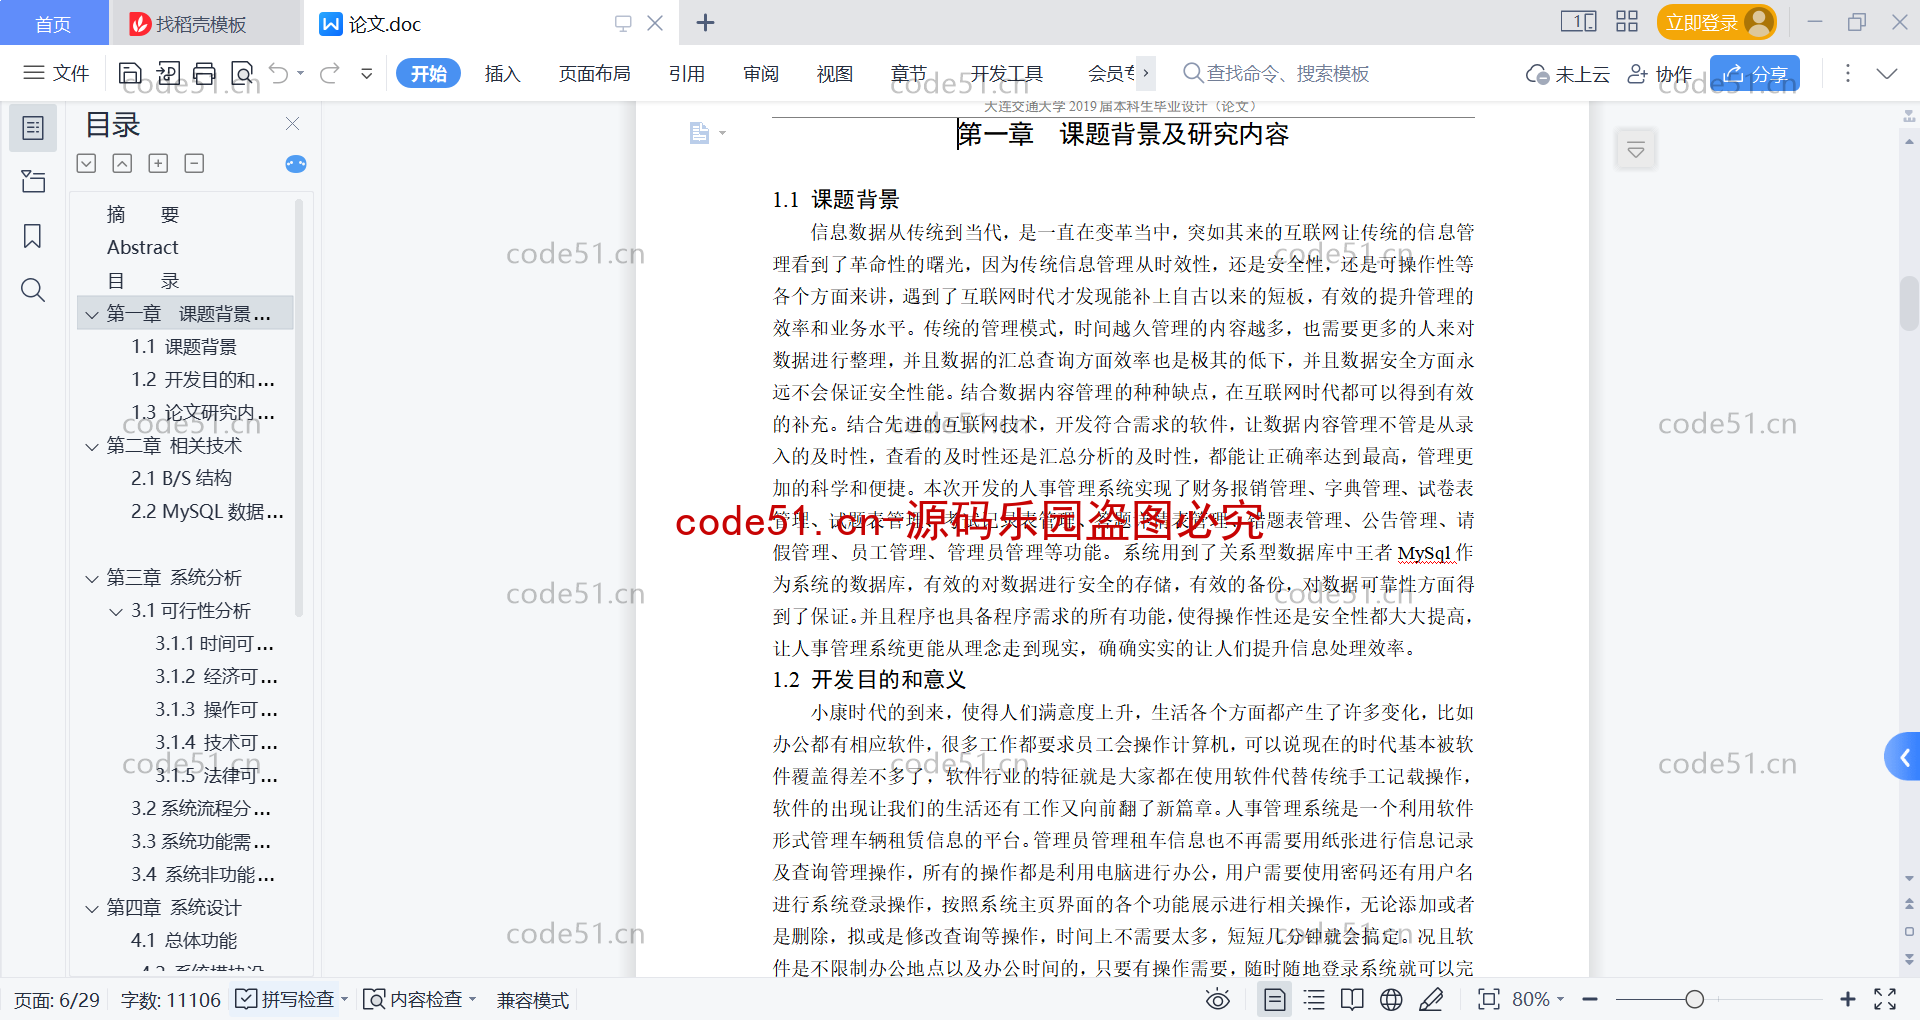Screen dimensions: 1920x1020
Task: Open the 内容检查 dropdown in status bar
Action: tap(419, 999)
